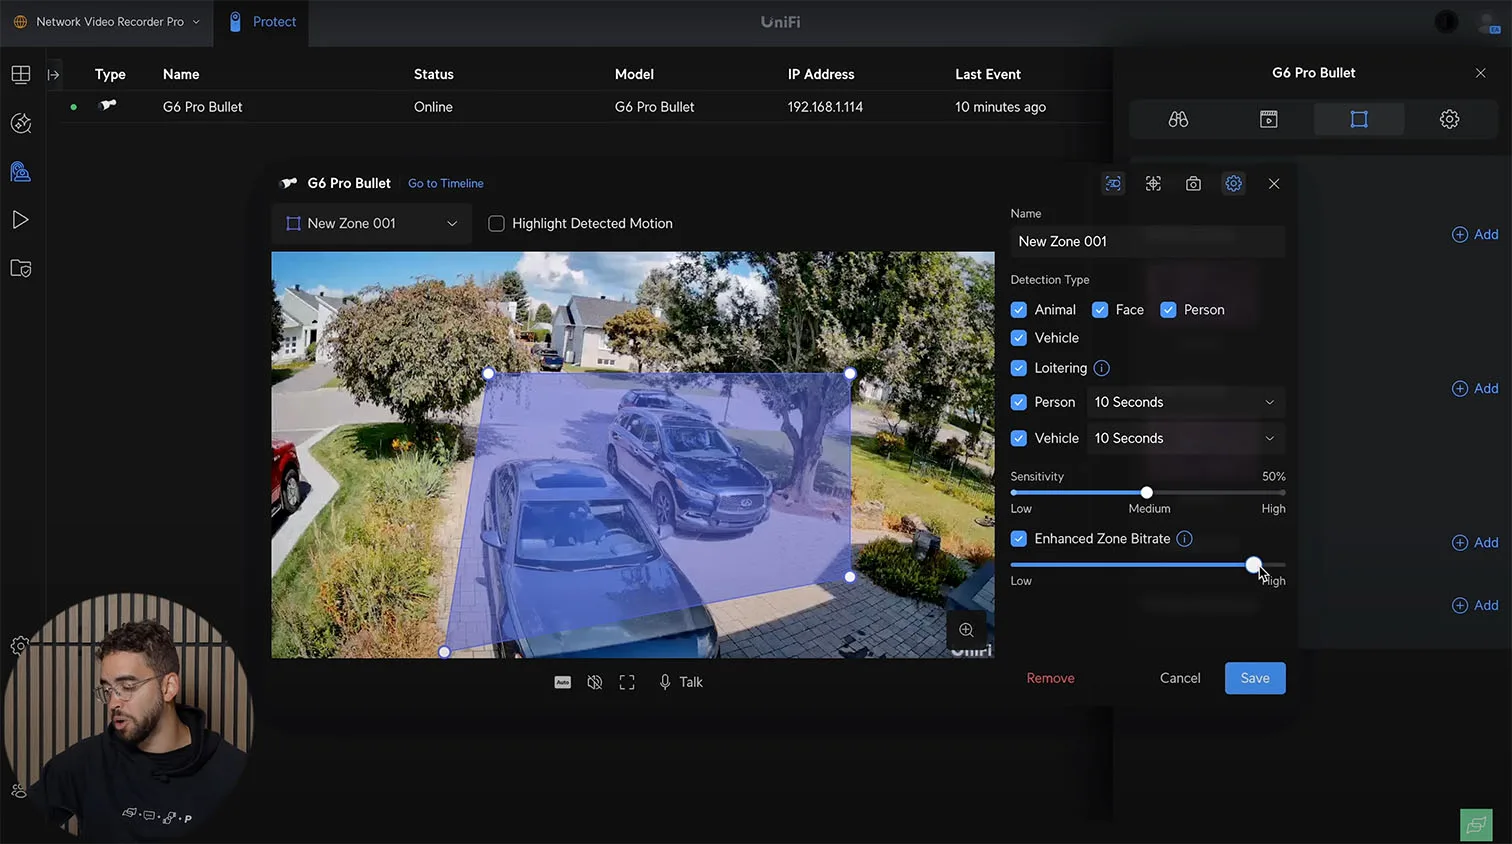The image size is (1512, 844).
Task: Click the Enhanced Zone Bitrate info icon
Action: (1184, 539)
